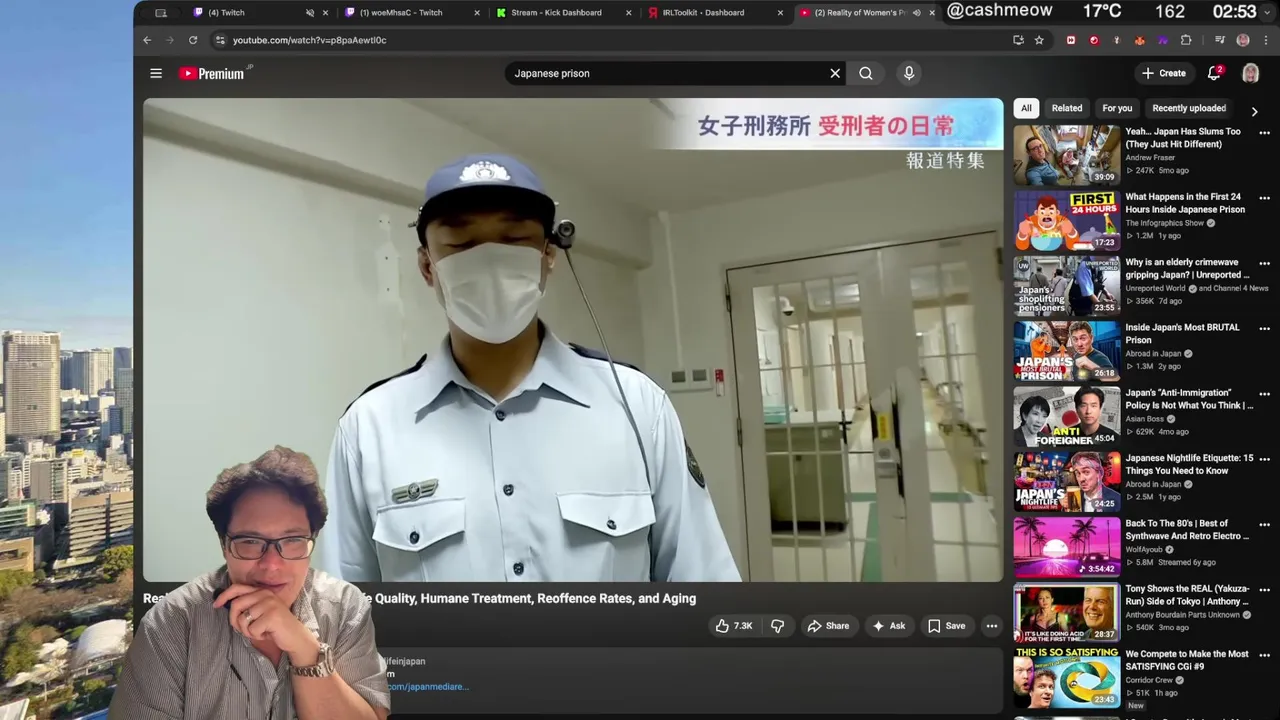Open the browser extensions puzzle icon

(1186, 40)
